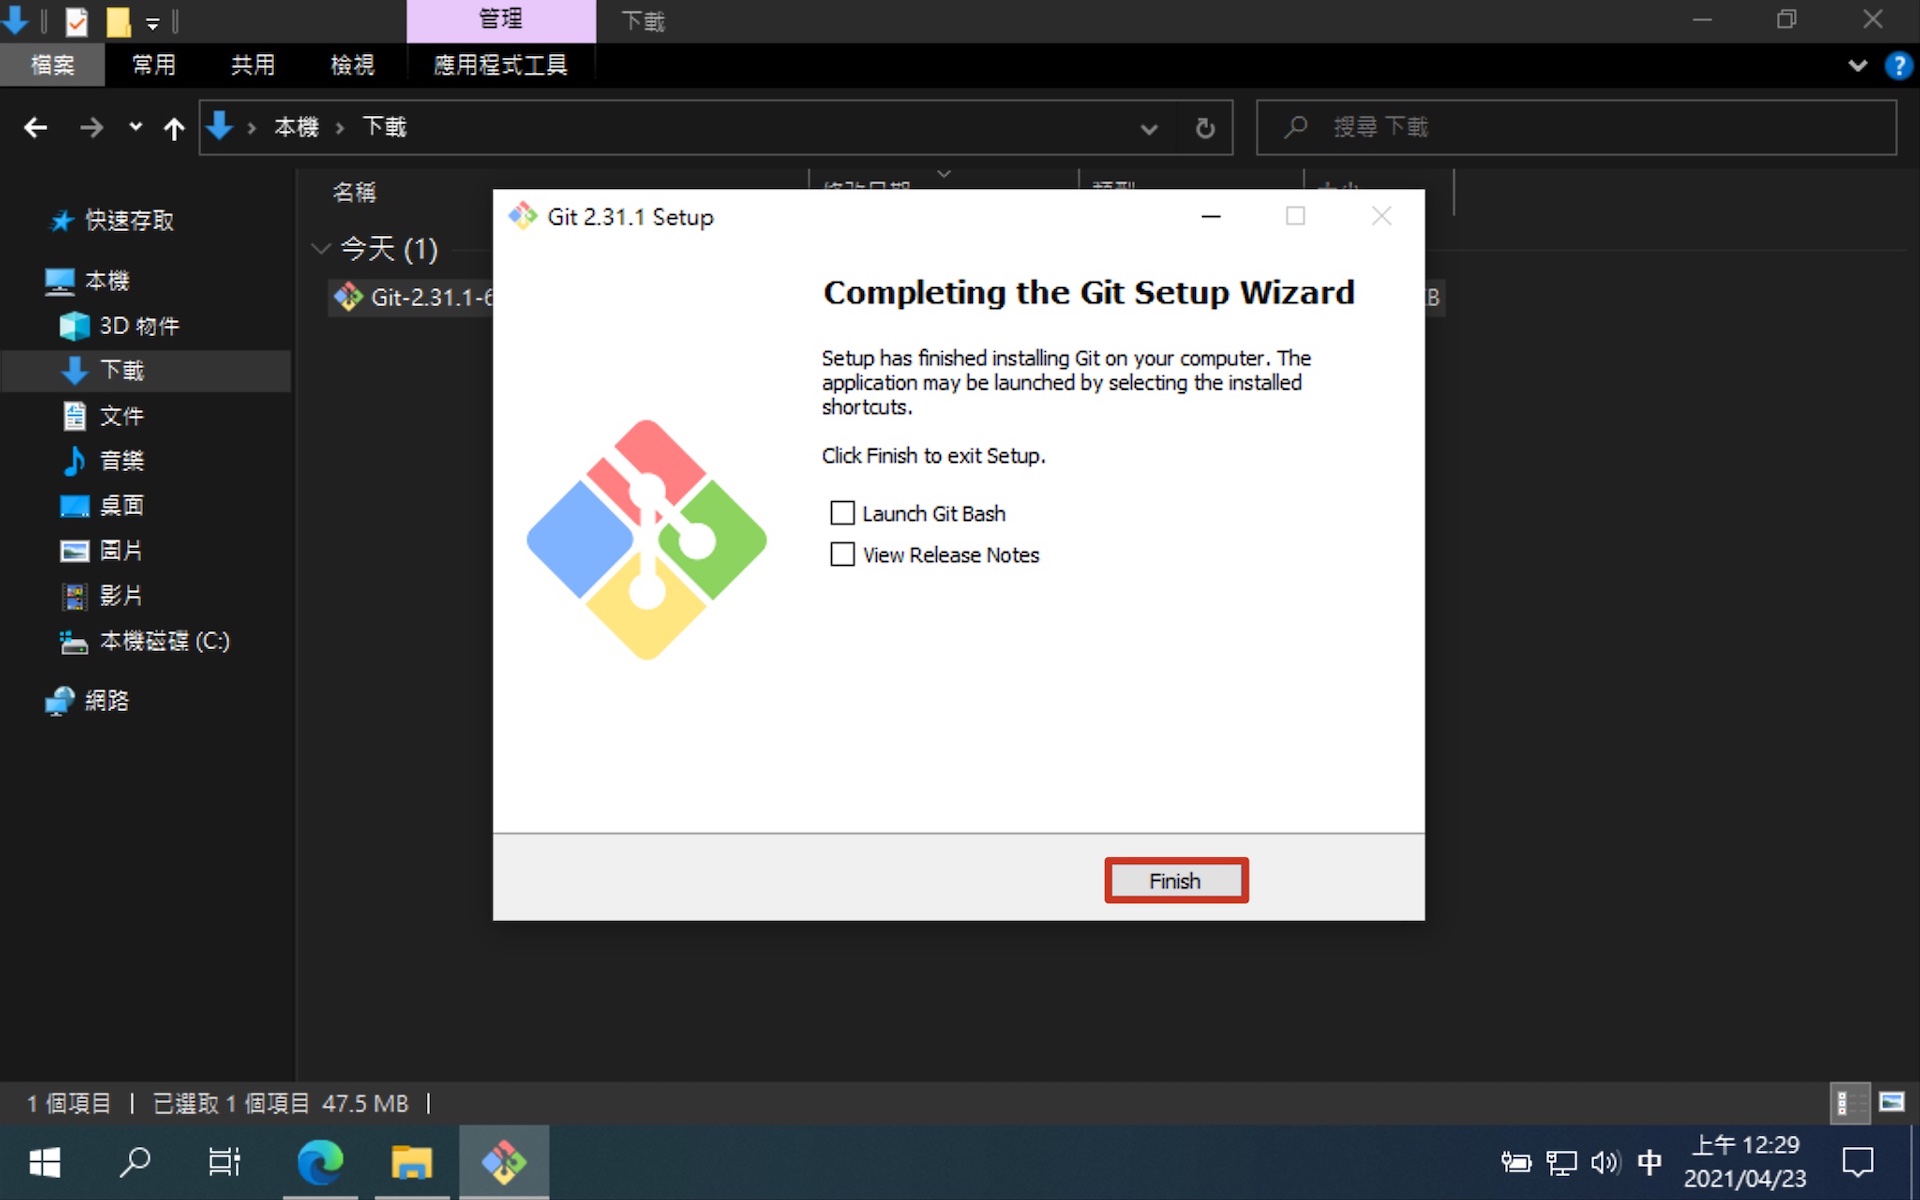Click the properties quick access icon

click(77, 21)
